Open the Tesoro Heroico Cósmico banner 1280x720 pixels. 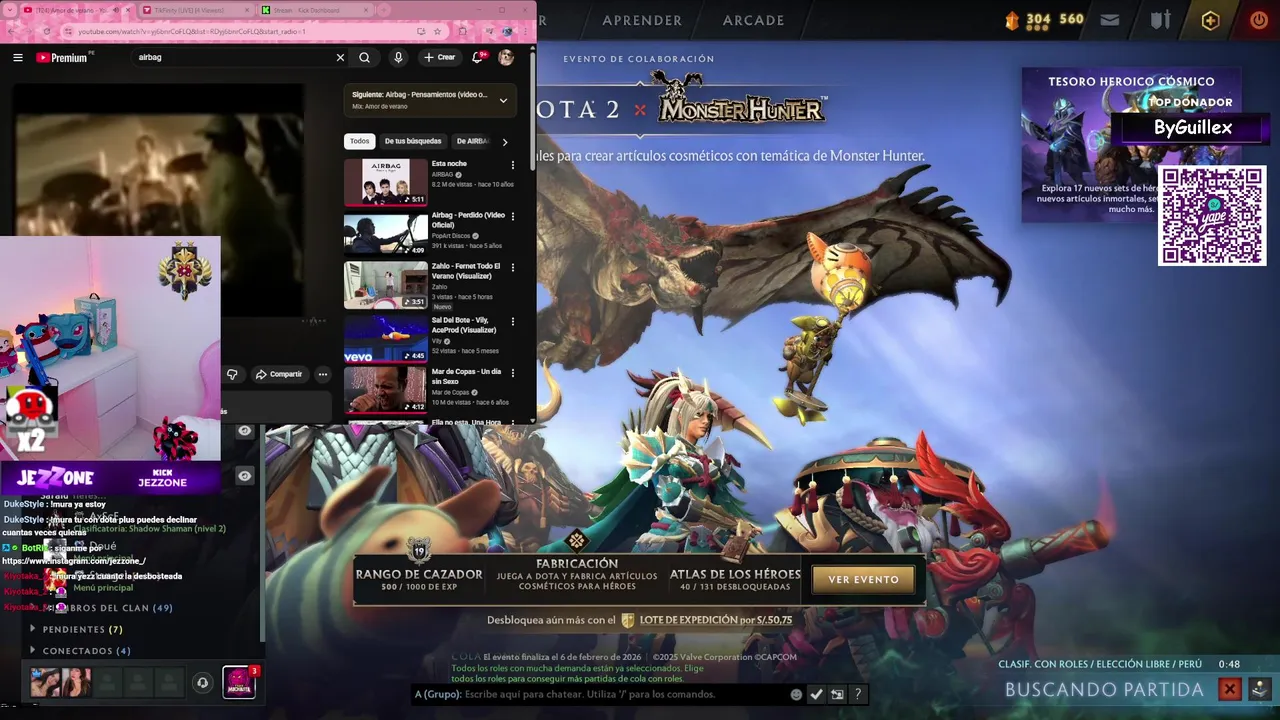click(1131, 145)
